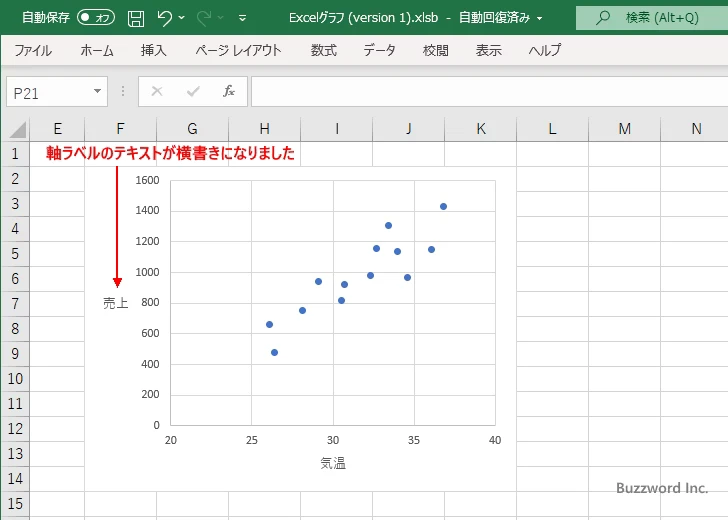Open the ホーム tab
This screenshot has height=520, width=728.
click(97, 50)
